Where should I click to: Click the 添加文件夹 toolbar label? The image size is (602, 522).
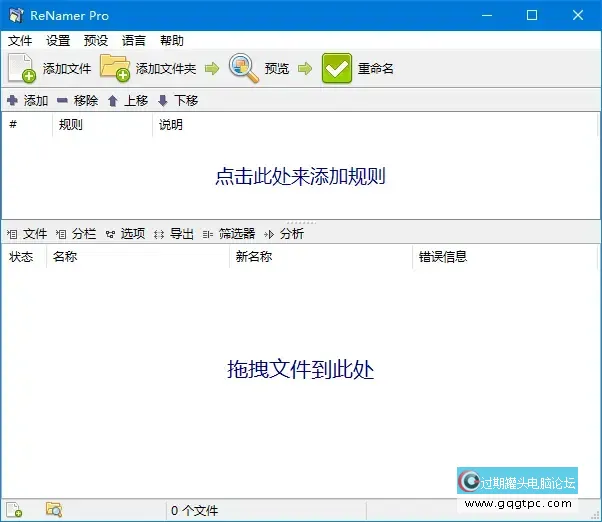166,69
